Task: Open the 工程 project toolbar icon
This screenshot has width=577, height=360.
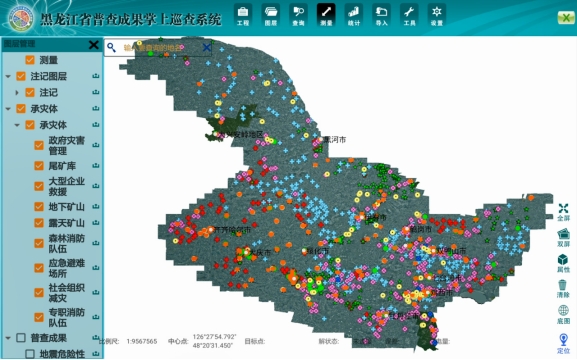Action: (x=243, y=15)
